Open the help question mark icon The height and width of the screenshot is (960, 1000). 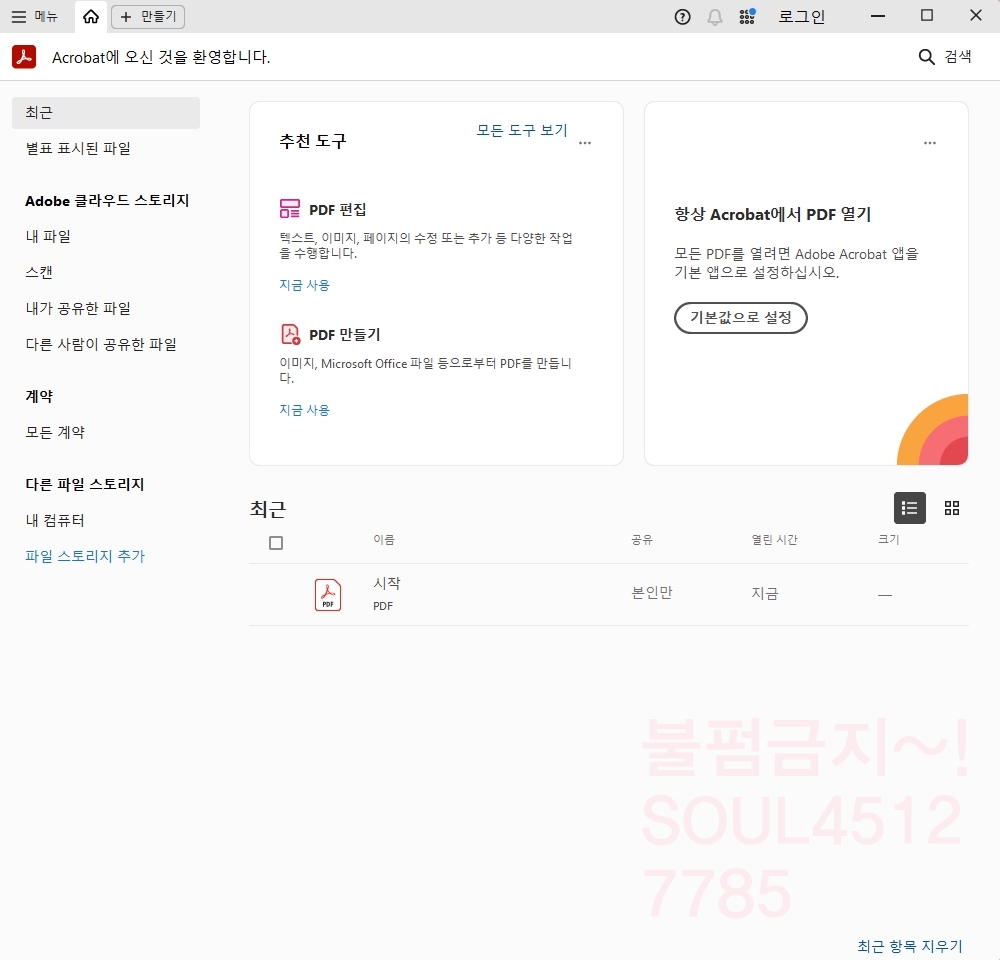coord(683,16)
